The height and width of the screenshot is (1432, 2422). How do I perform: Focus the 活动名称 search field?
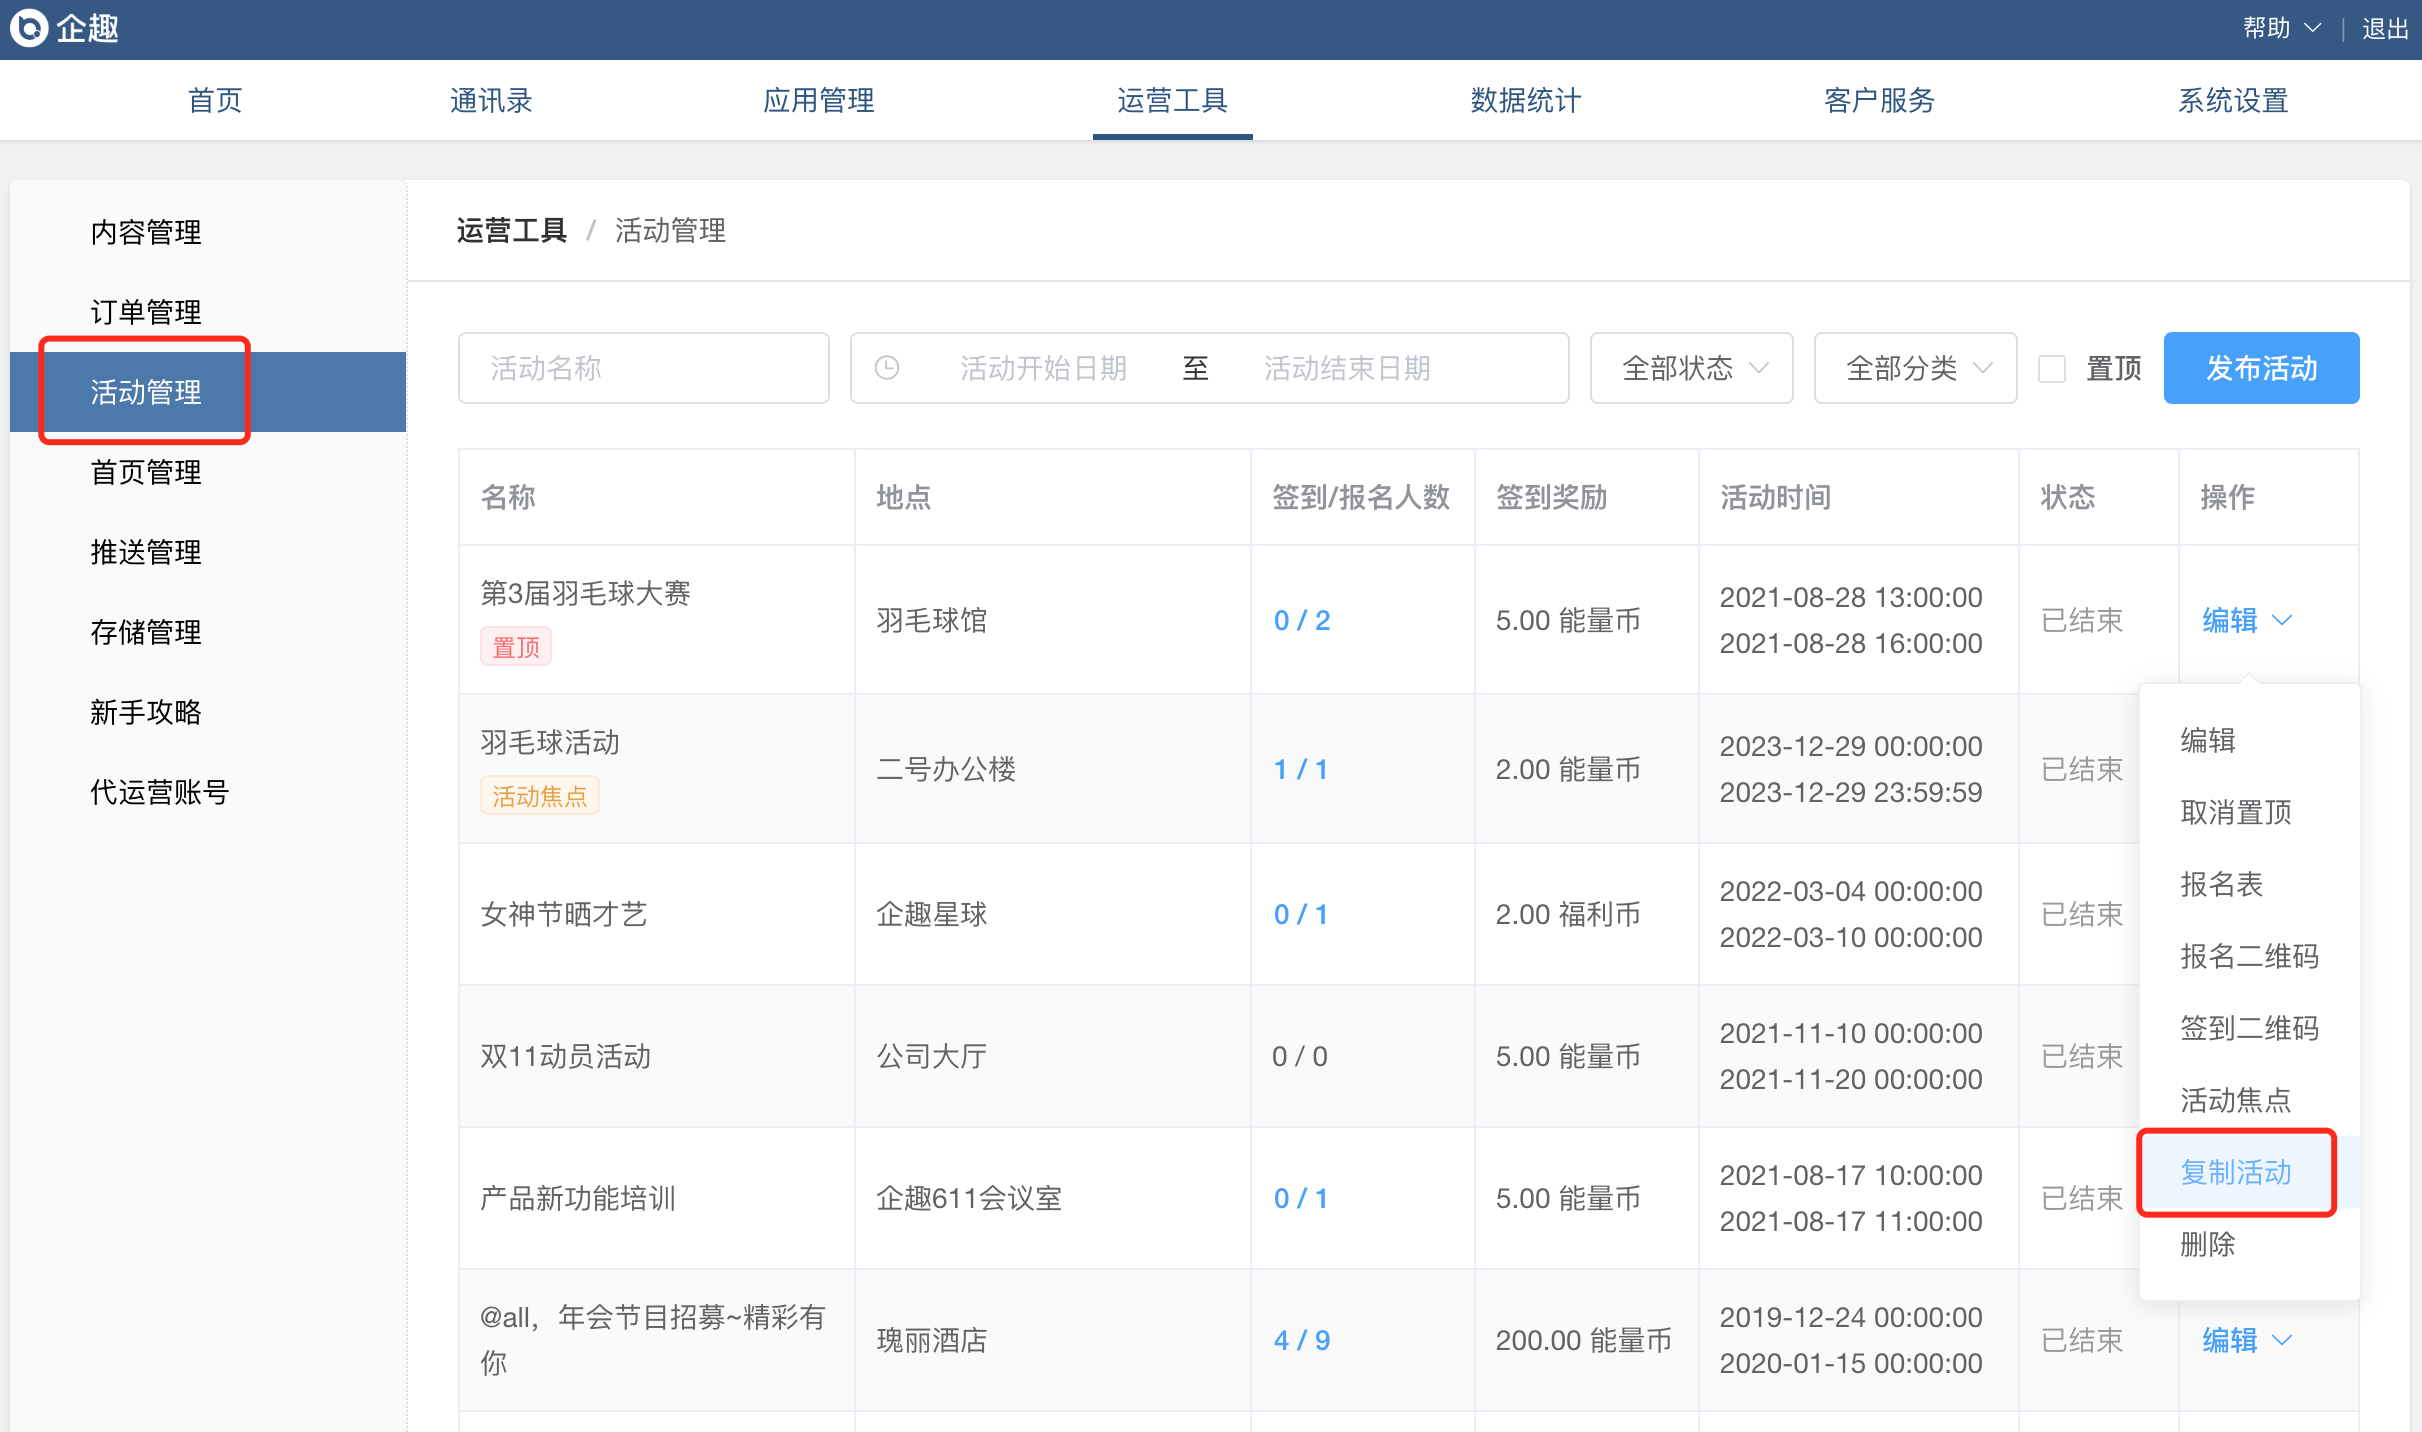643,368
